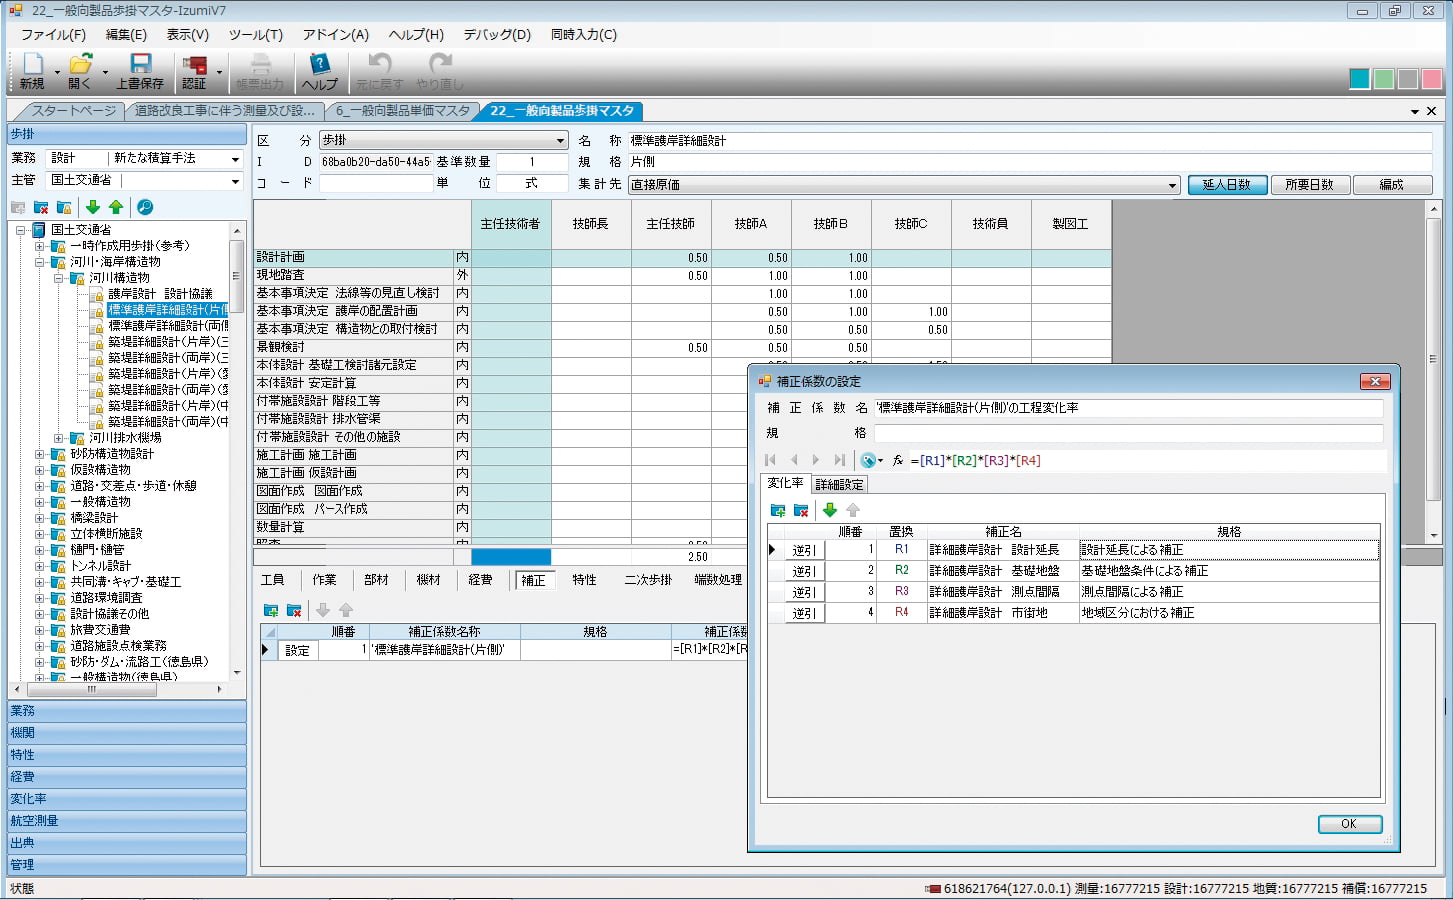Open the ツール(T) menu
The width and height of the screenshot is (1453, 900).
(255, 34)
